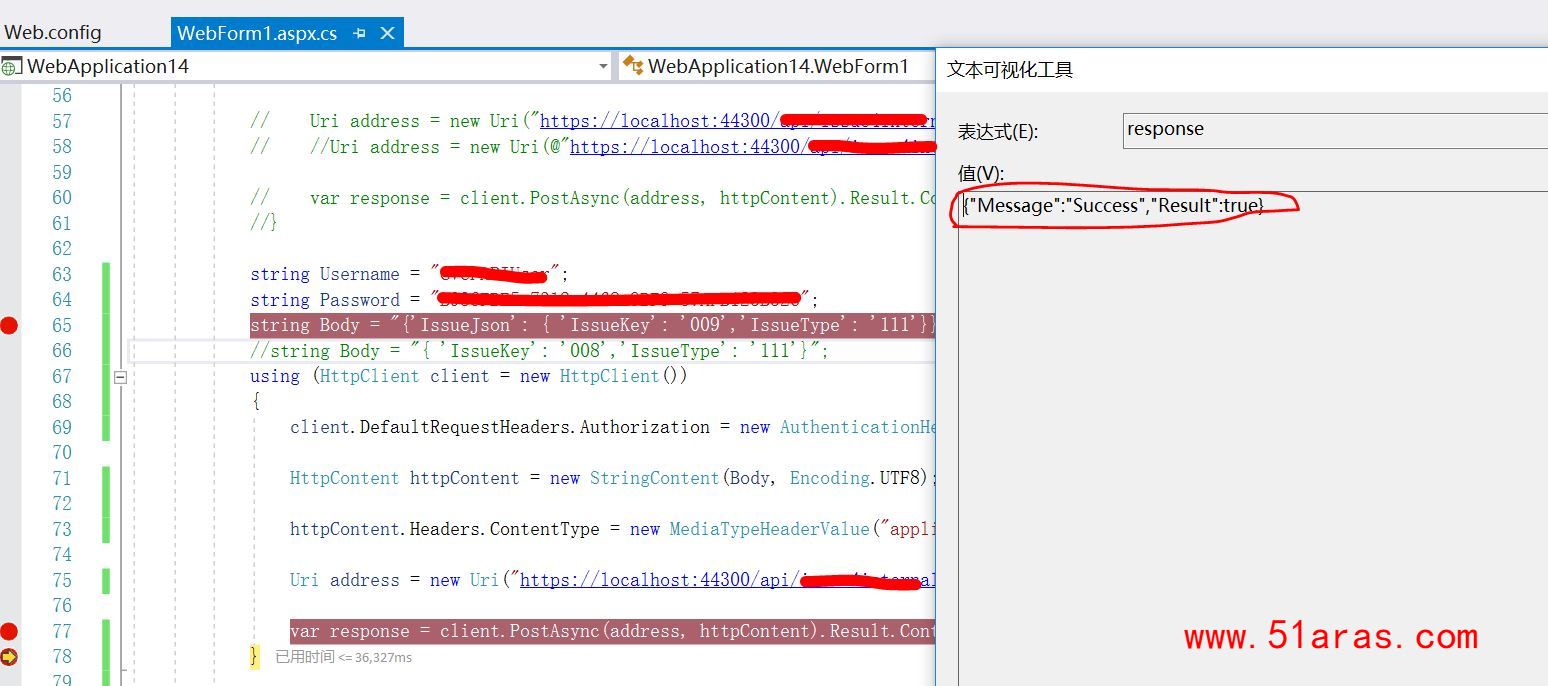Click "HttpContent httpContent" on line 71

click(405, 478)
